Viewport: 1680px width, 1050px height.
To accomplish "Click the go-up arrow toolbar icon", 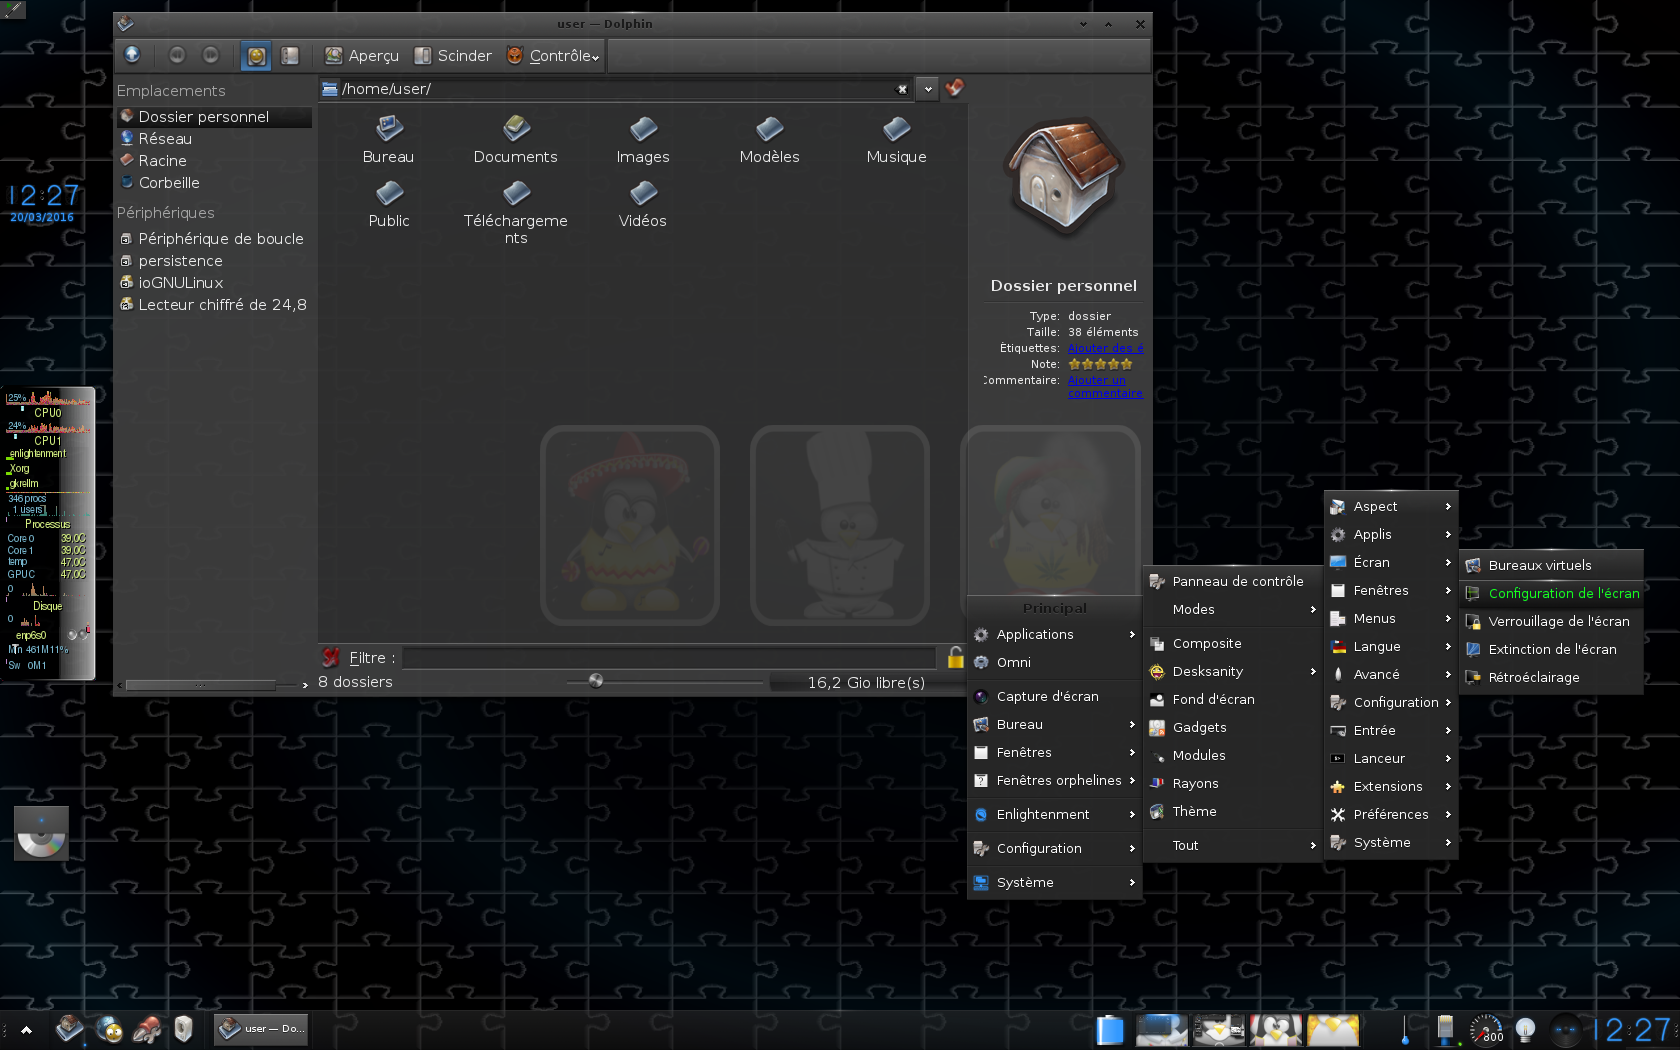I will tap(132, 55).
